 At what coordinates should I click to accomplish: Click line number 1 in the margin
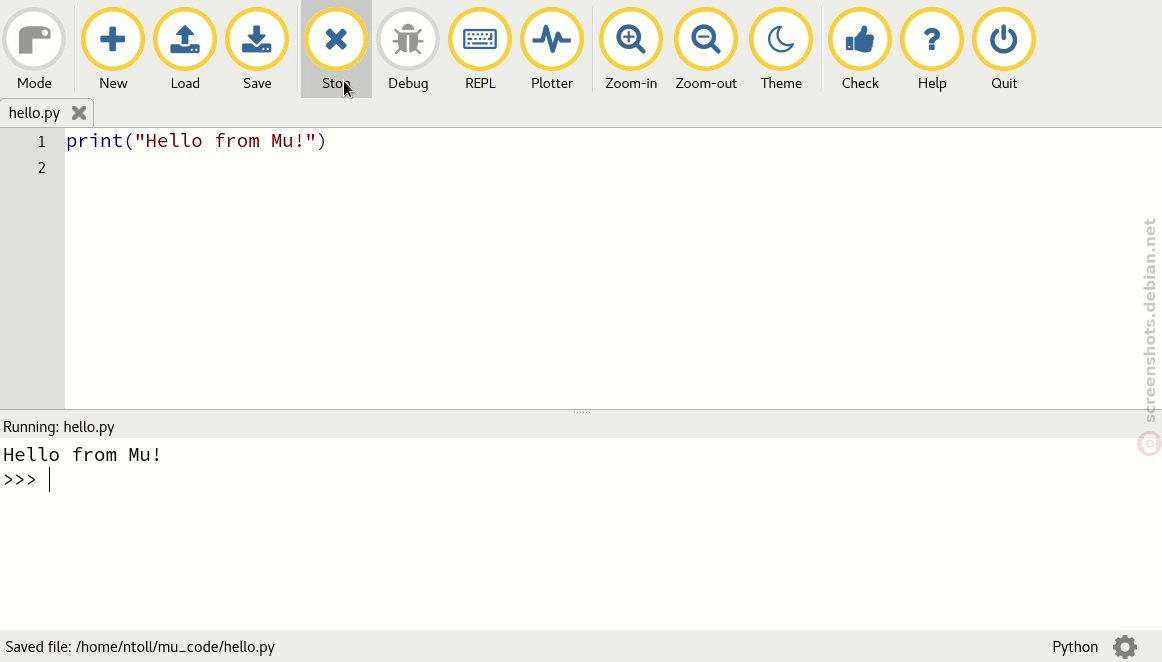[42, 141]
